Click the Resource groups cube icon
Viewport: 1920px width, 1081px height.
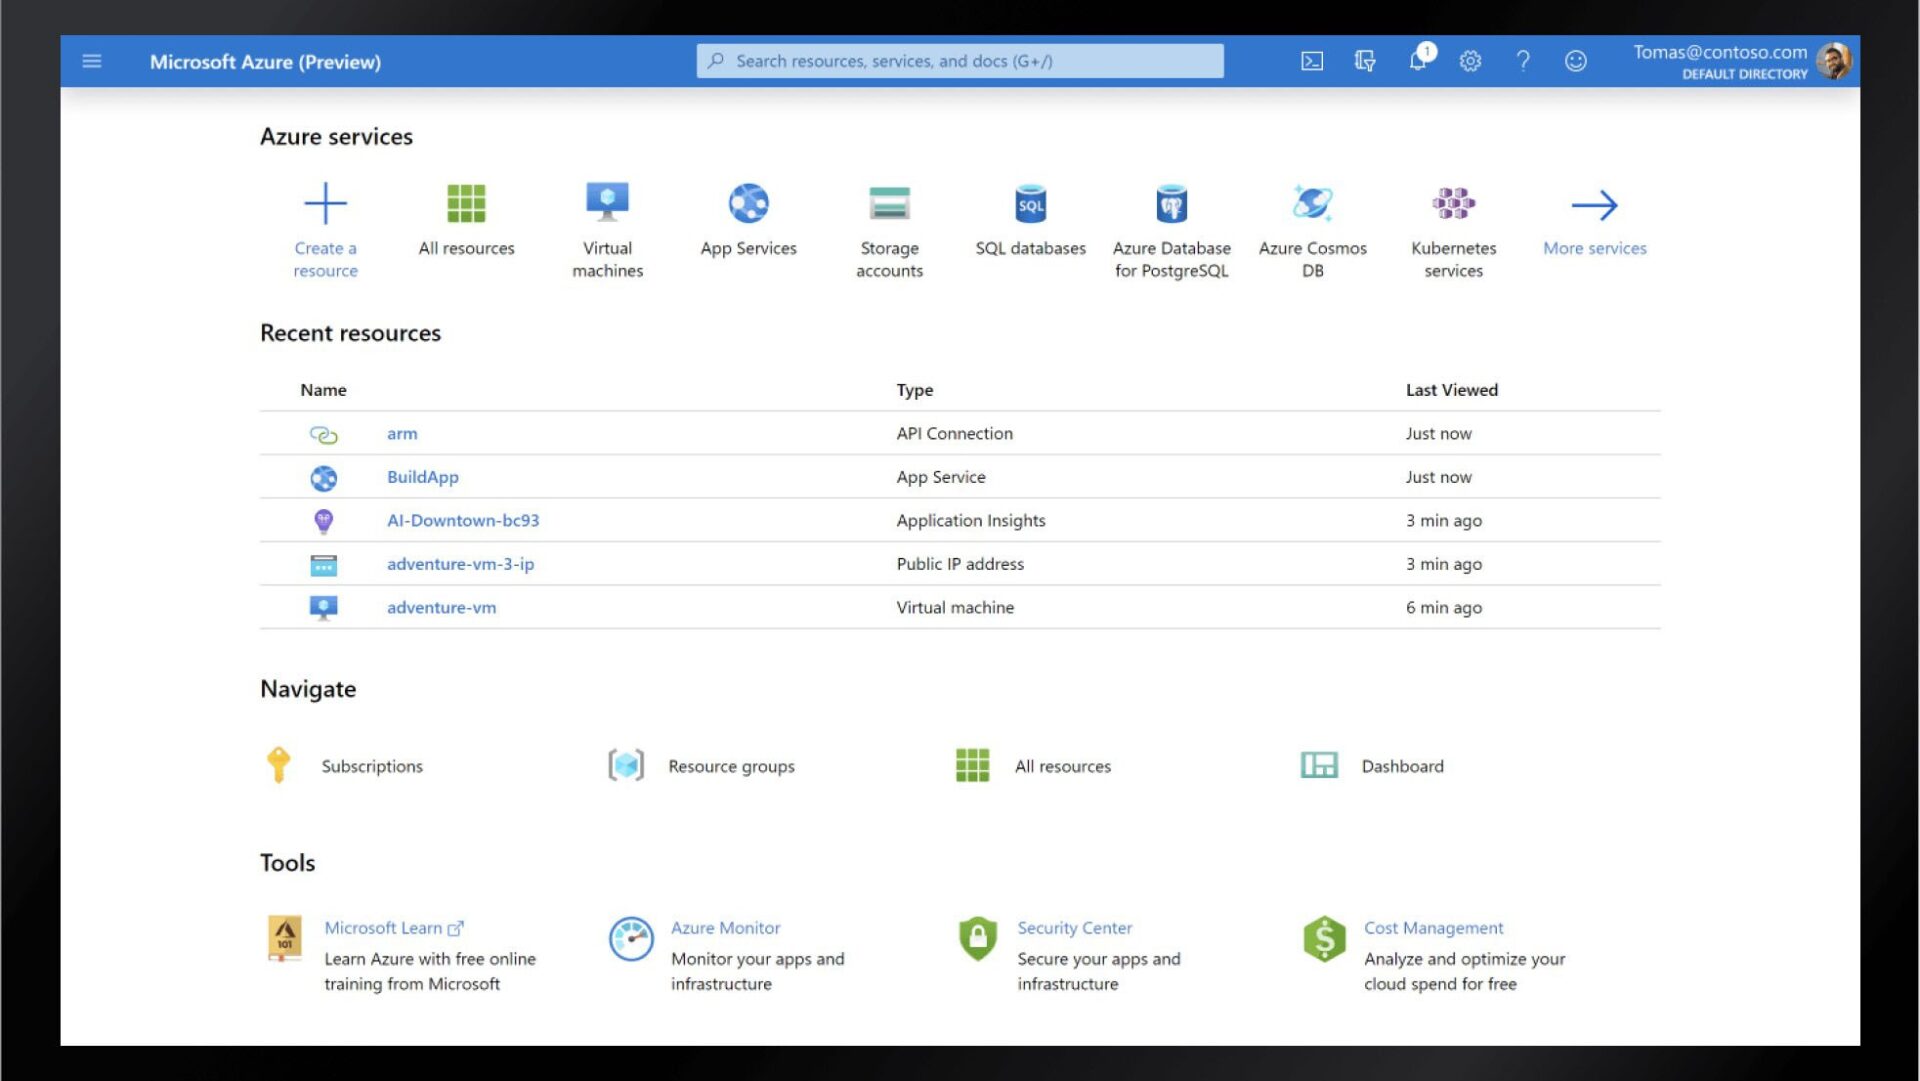(x=626, y=765)
